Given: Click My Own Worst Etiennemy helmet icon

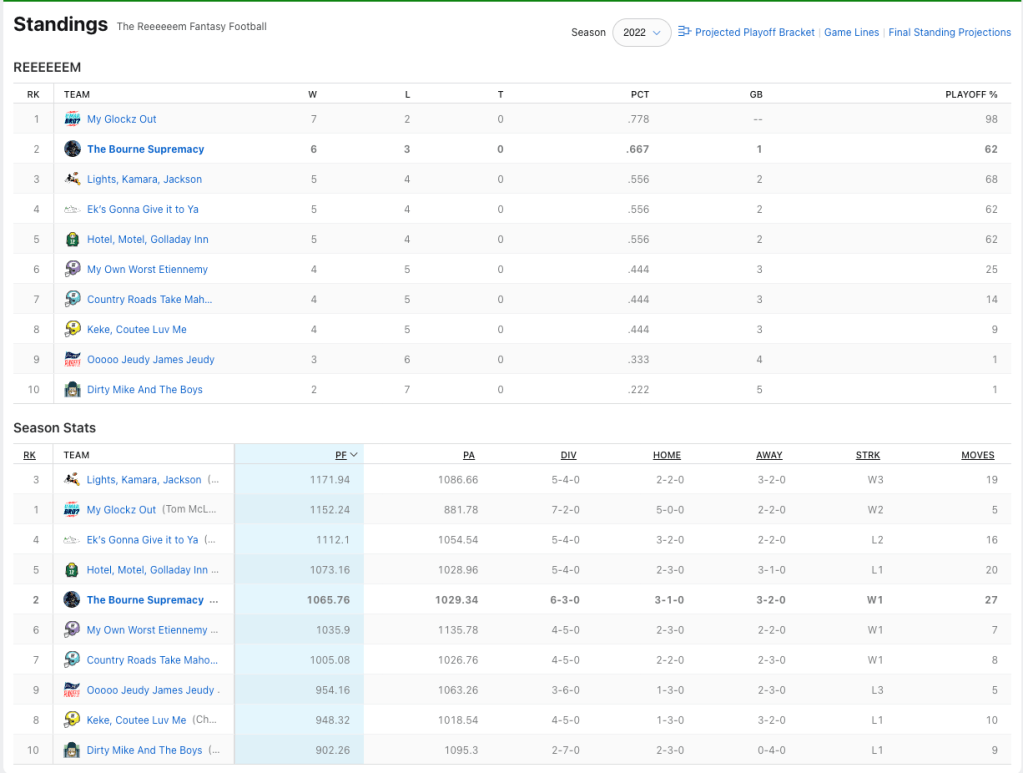Looking at the screenshot, I should [x=72, y=269].
